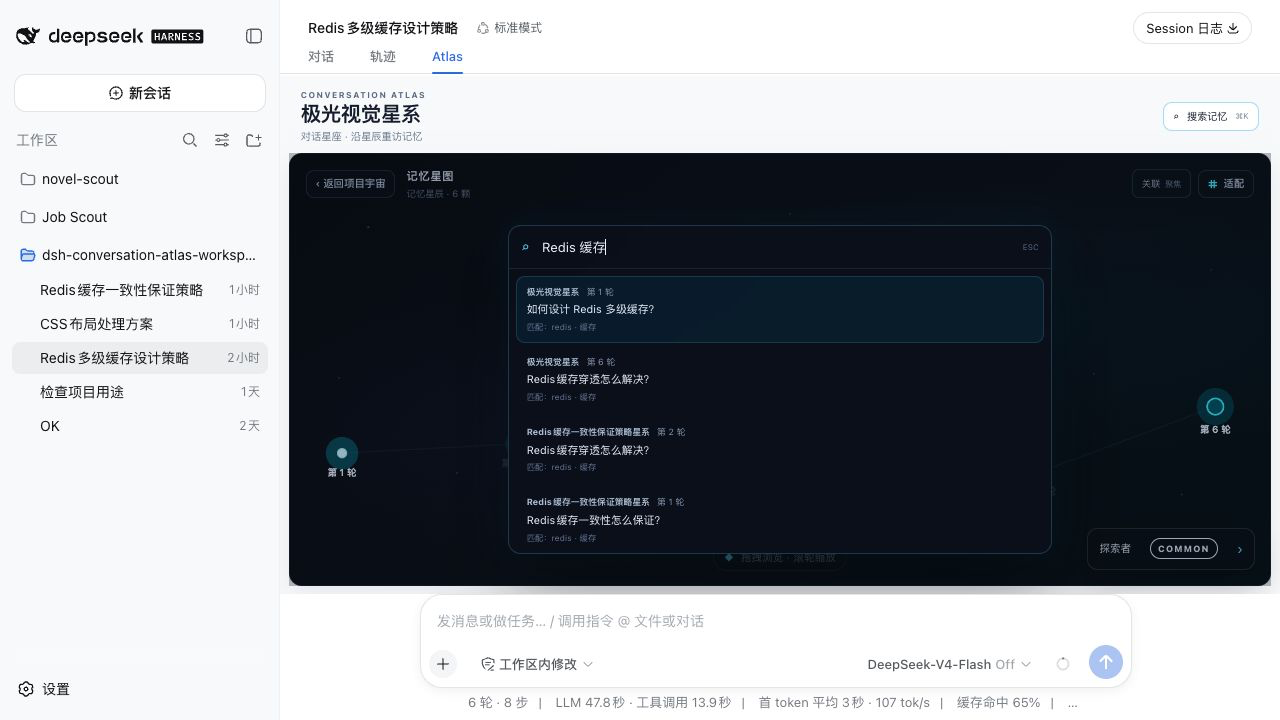The height and width of the screenshot is (720, 1280).
Task: Click the settings gear icon
Action: (x=26, y=689)
